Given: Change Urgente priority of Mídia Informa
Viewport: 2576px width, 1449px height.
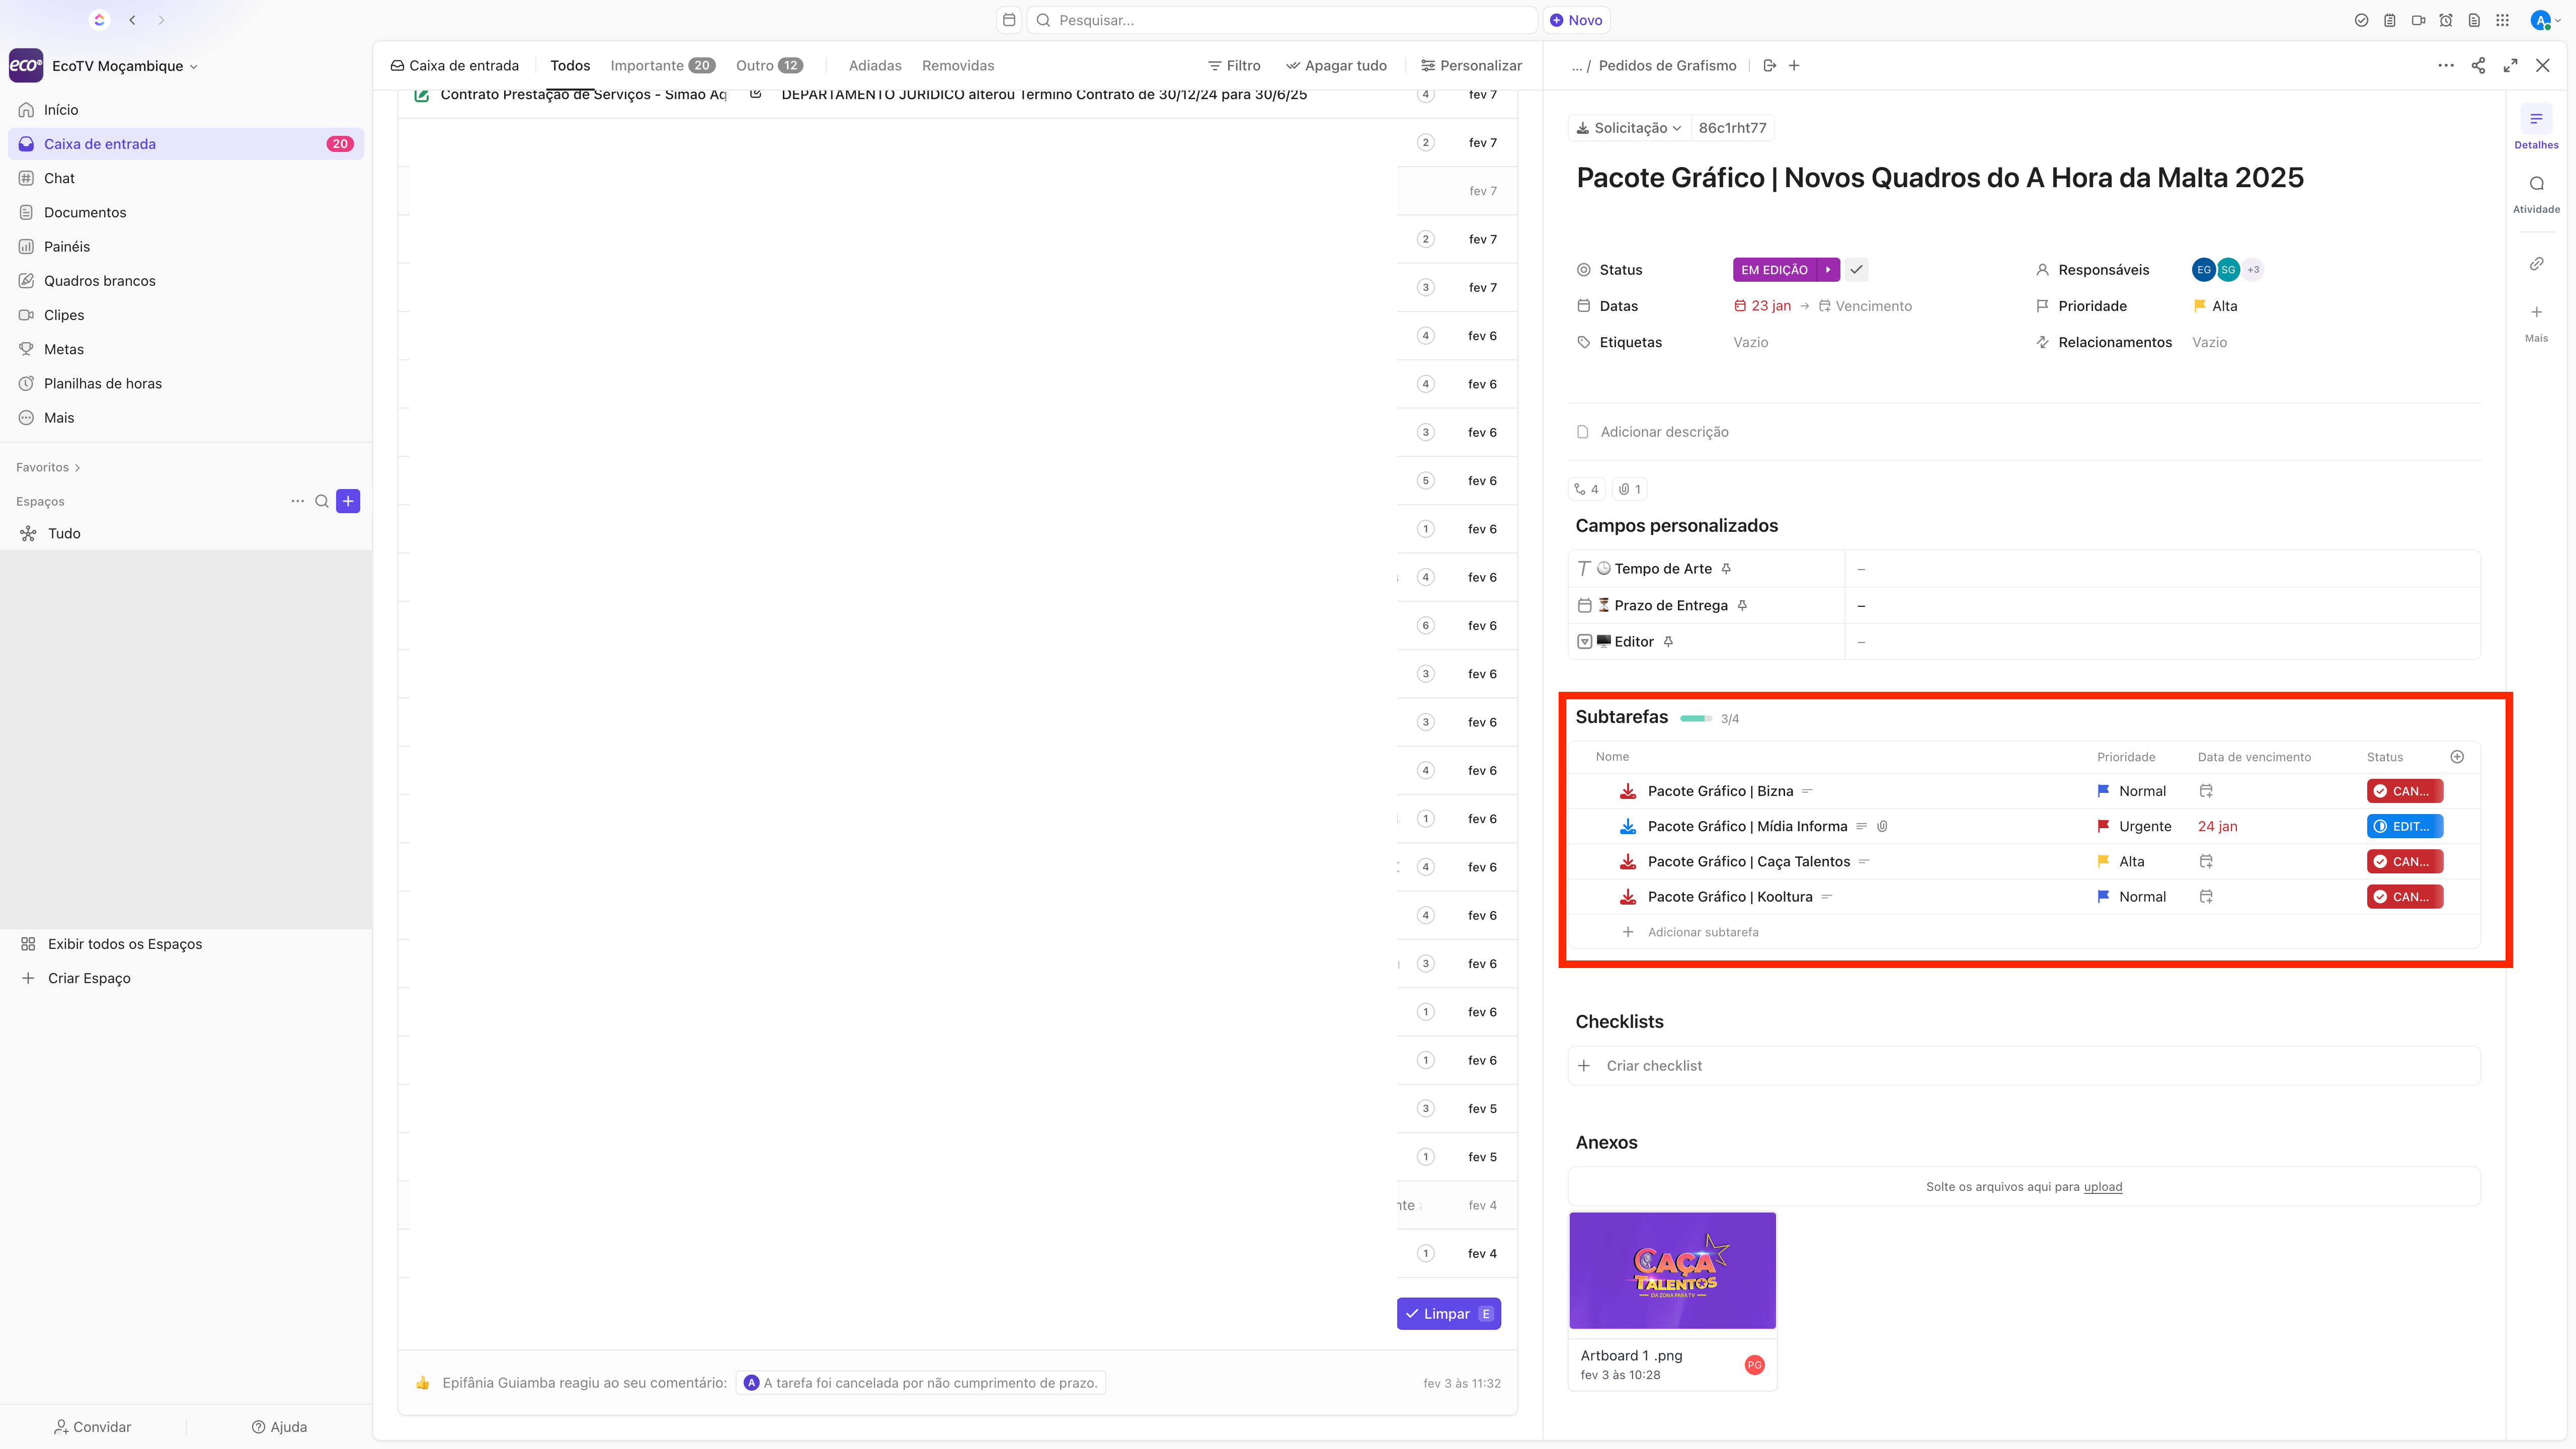Looking at the screenshot, I should pyautogui.click(x=2134, y=826).
